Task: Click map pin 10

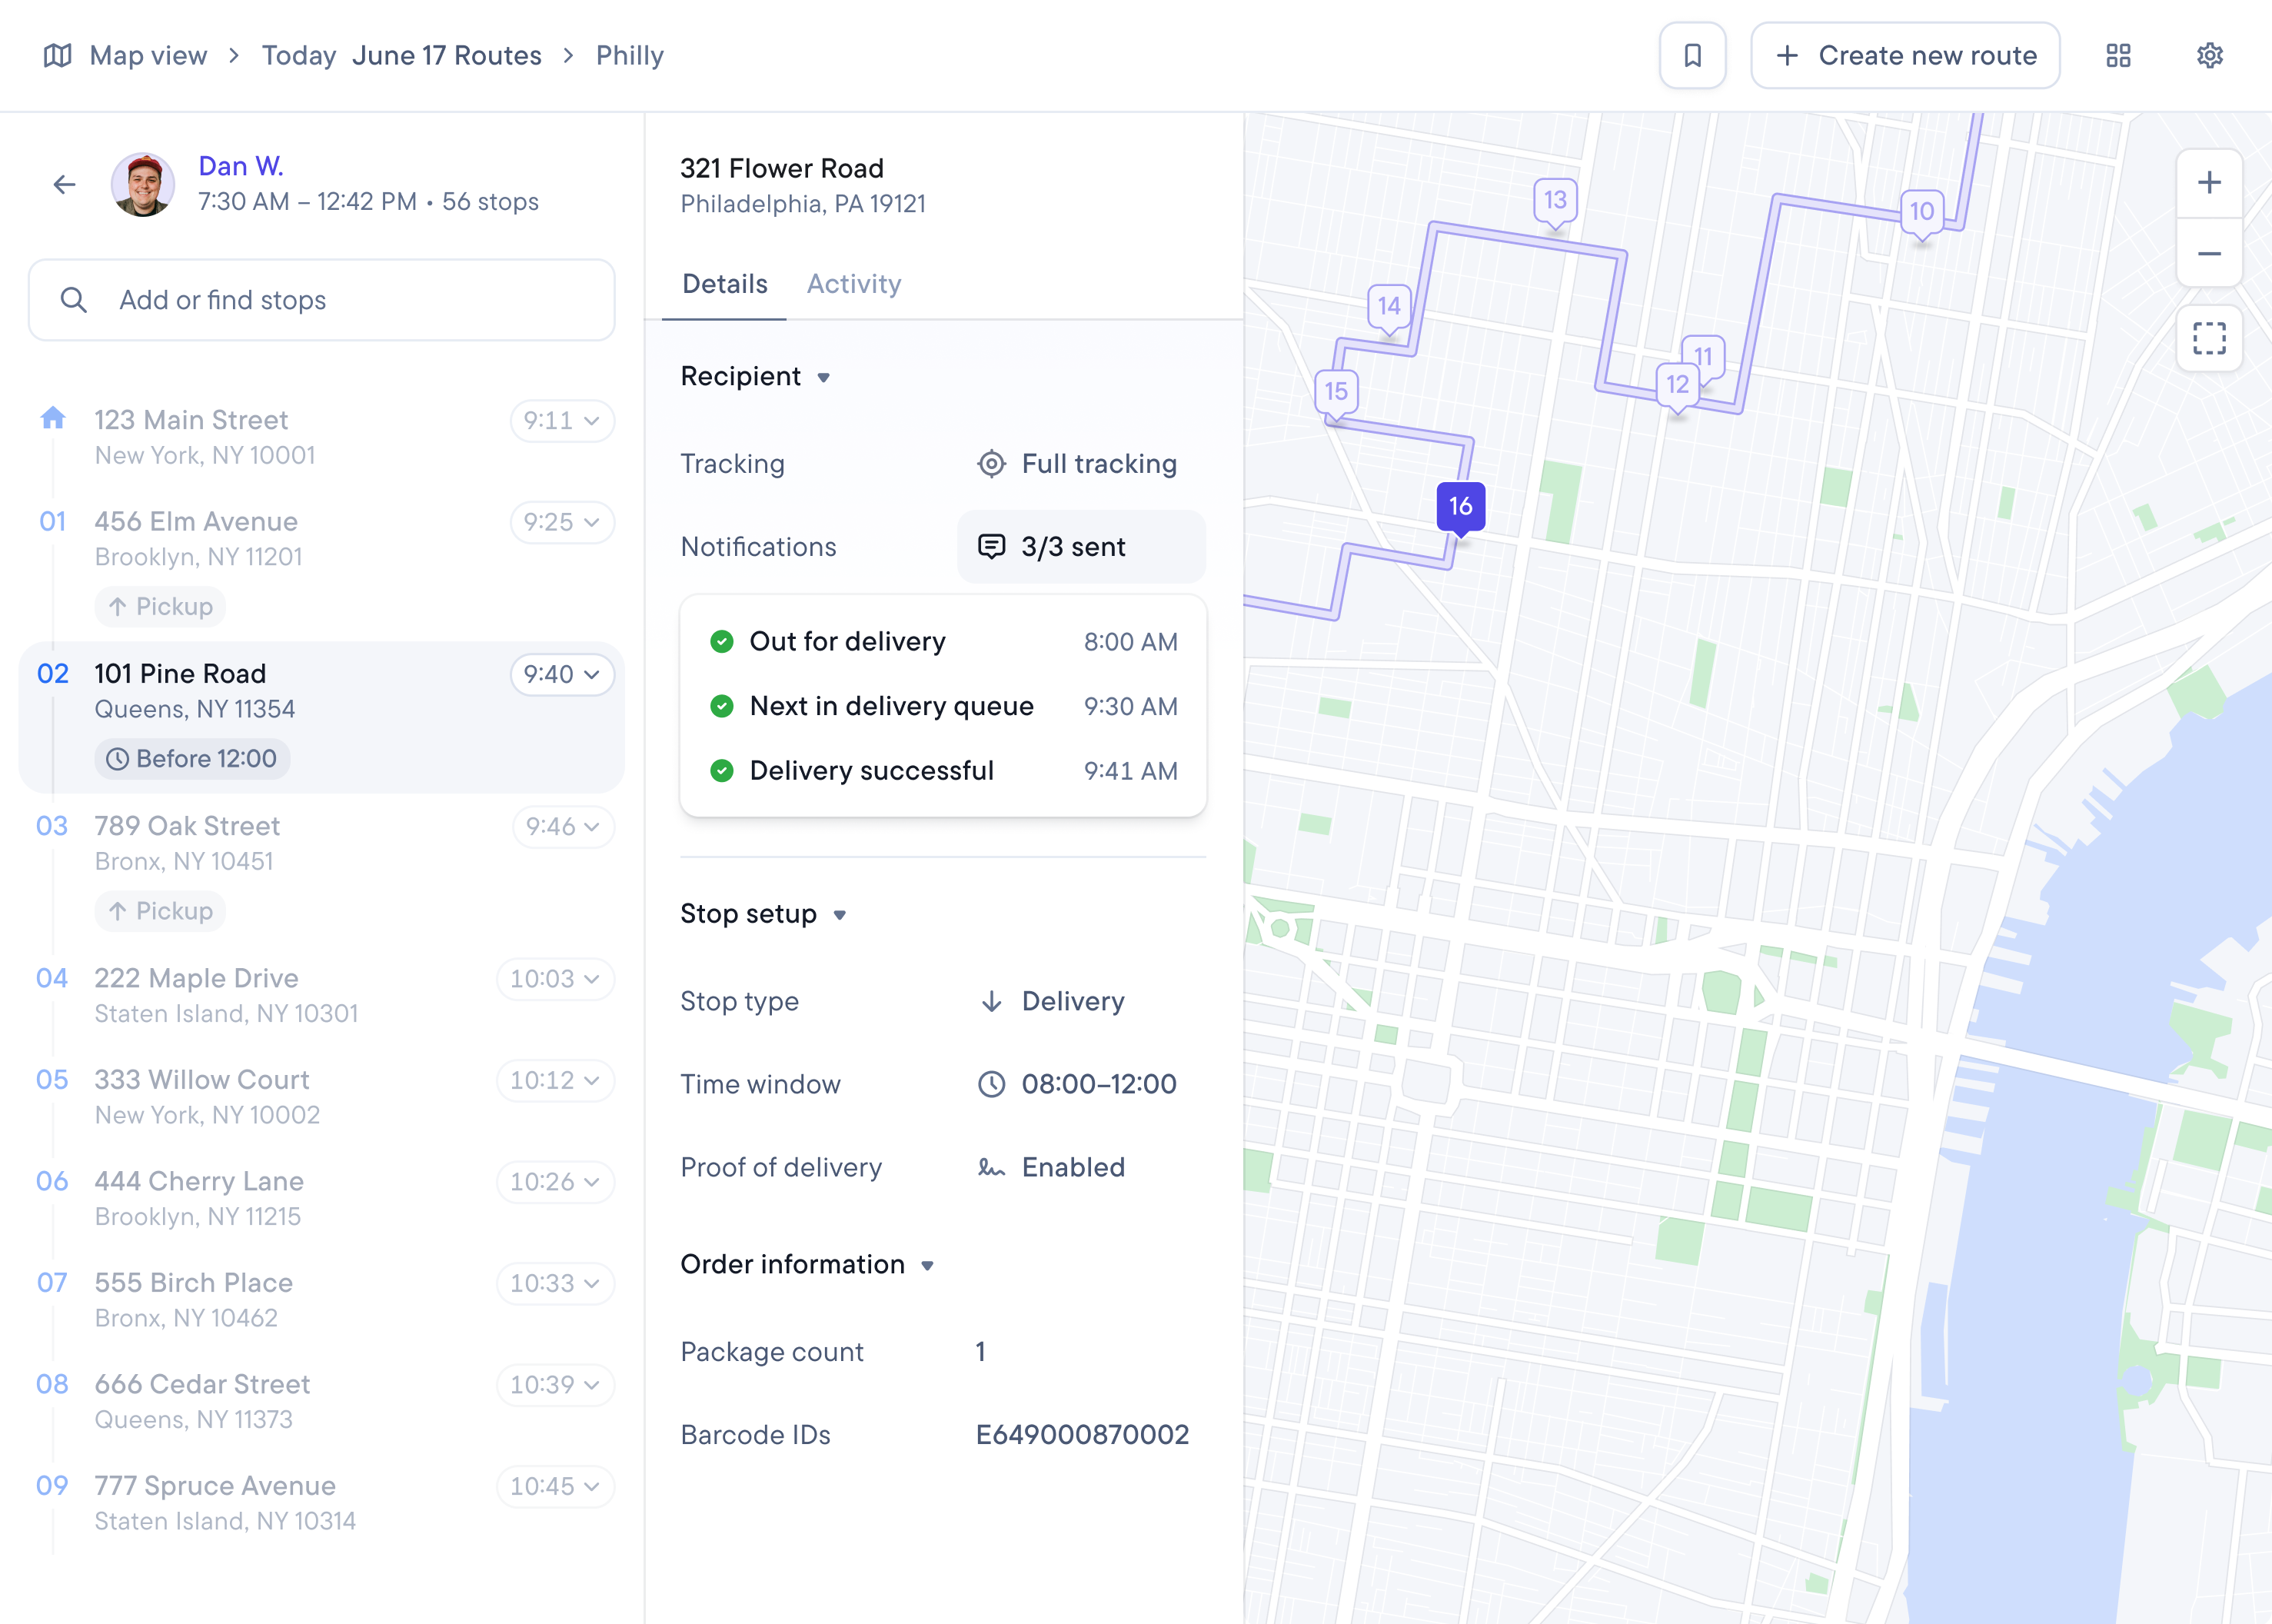Action: click(1921, 214)
